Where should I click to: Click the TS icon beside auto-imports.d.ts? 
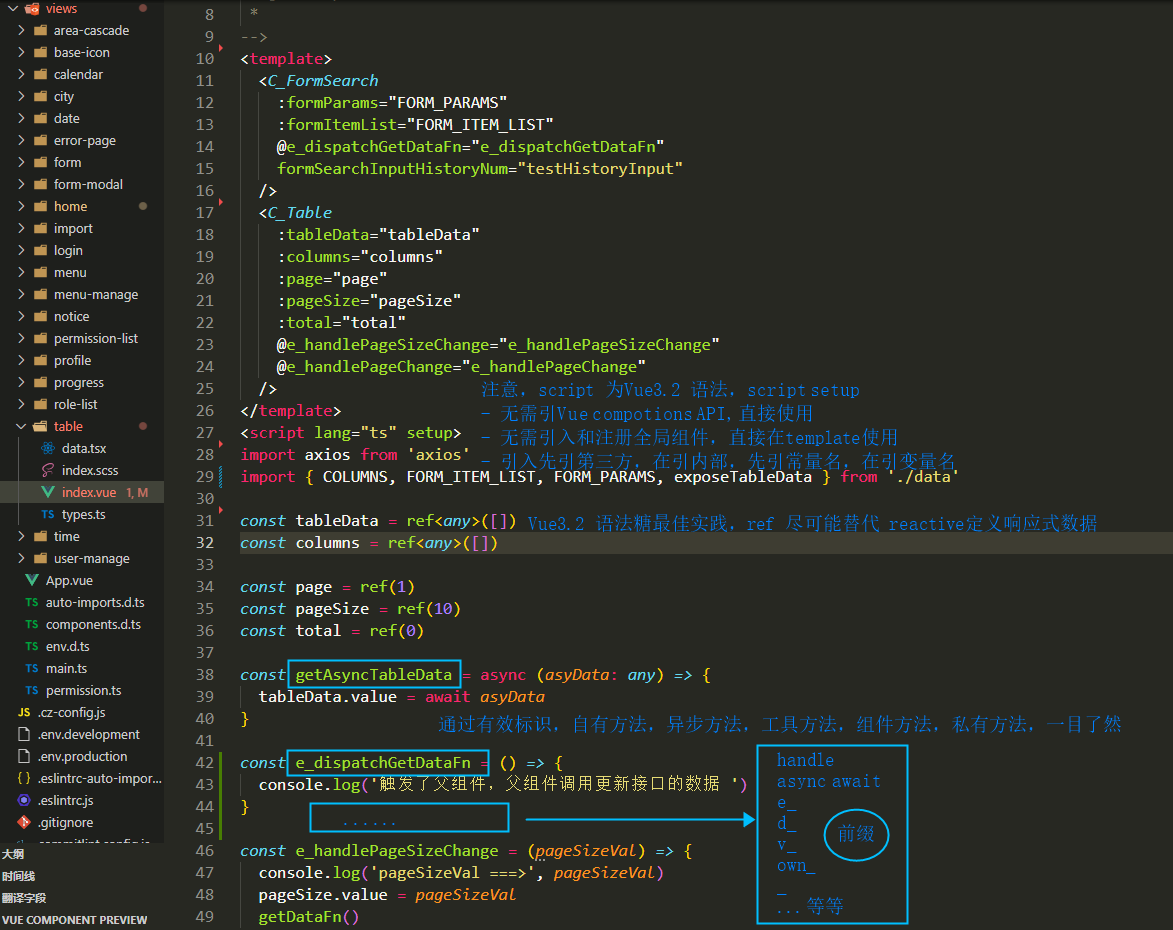[x=32, y=602]
